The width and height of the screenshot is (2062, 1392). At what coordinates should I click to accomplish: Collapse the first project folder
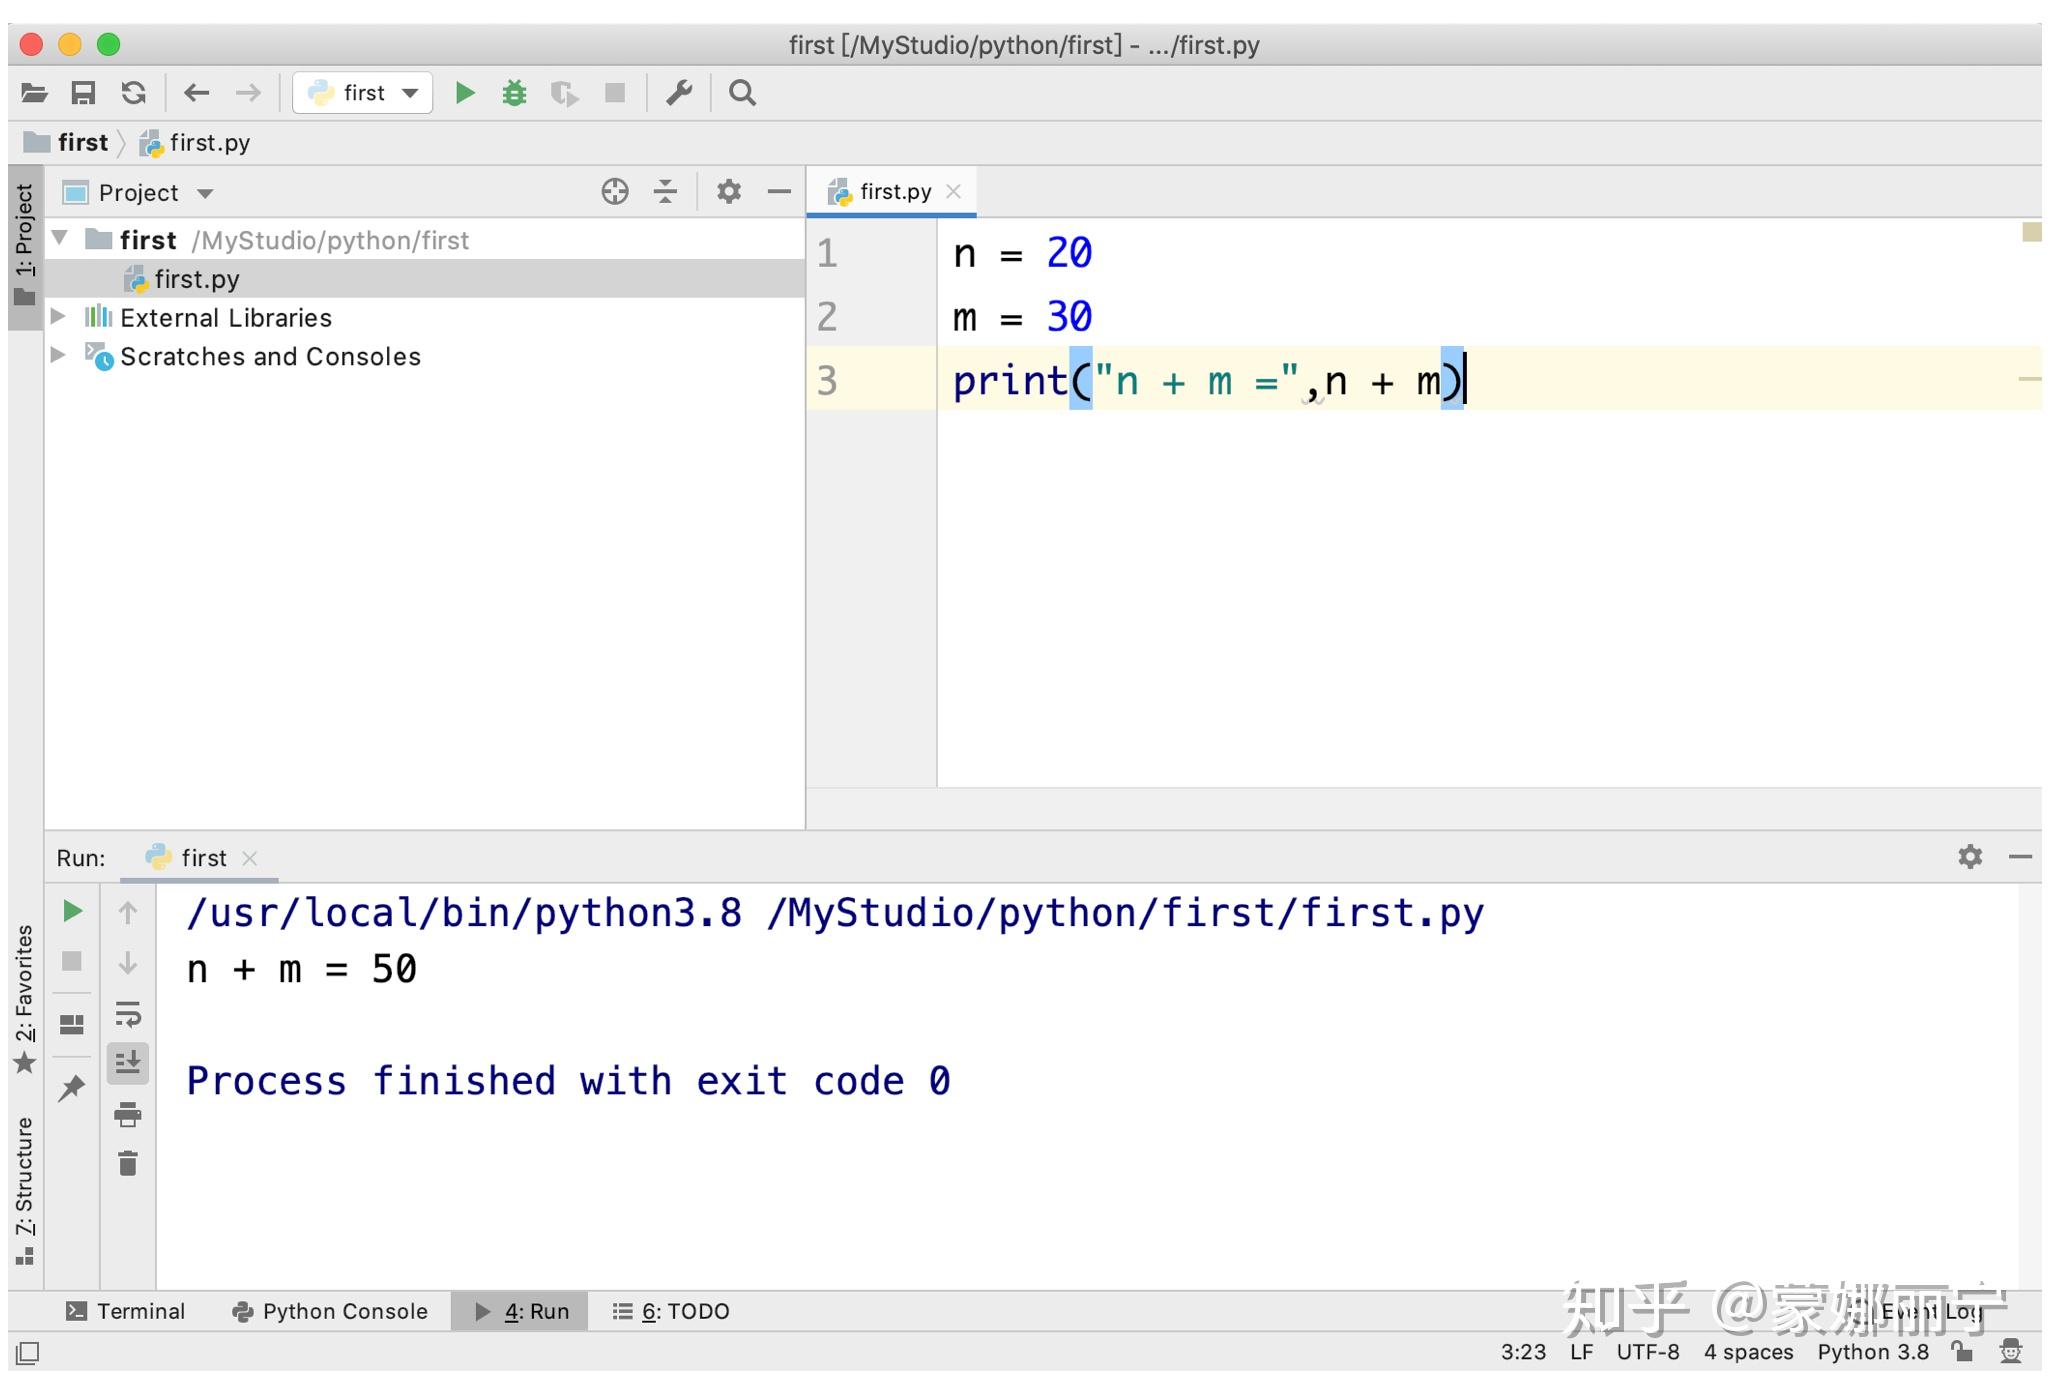point(58,239)
